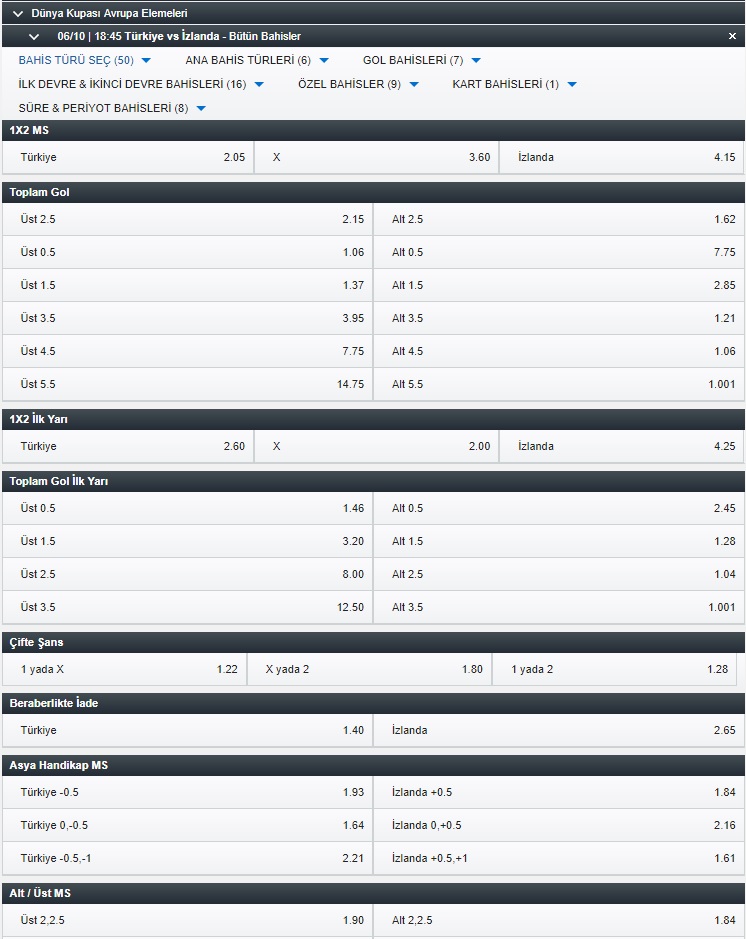Close the Türkiye vs İzlanda bets panel
The height and width of the screenshot is (939, 746).
tap(732, 36)
